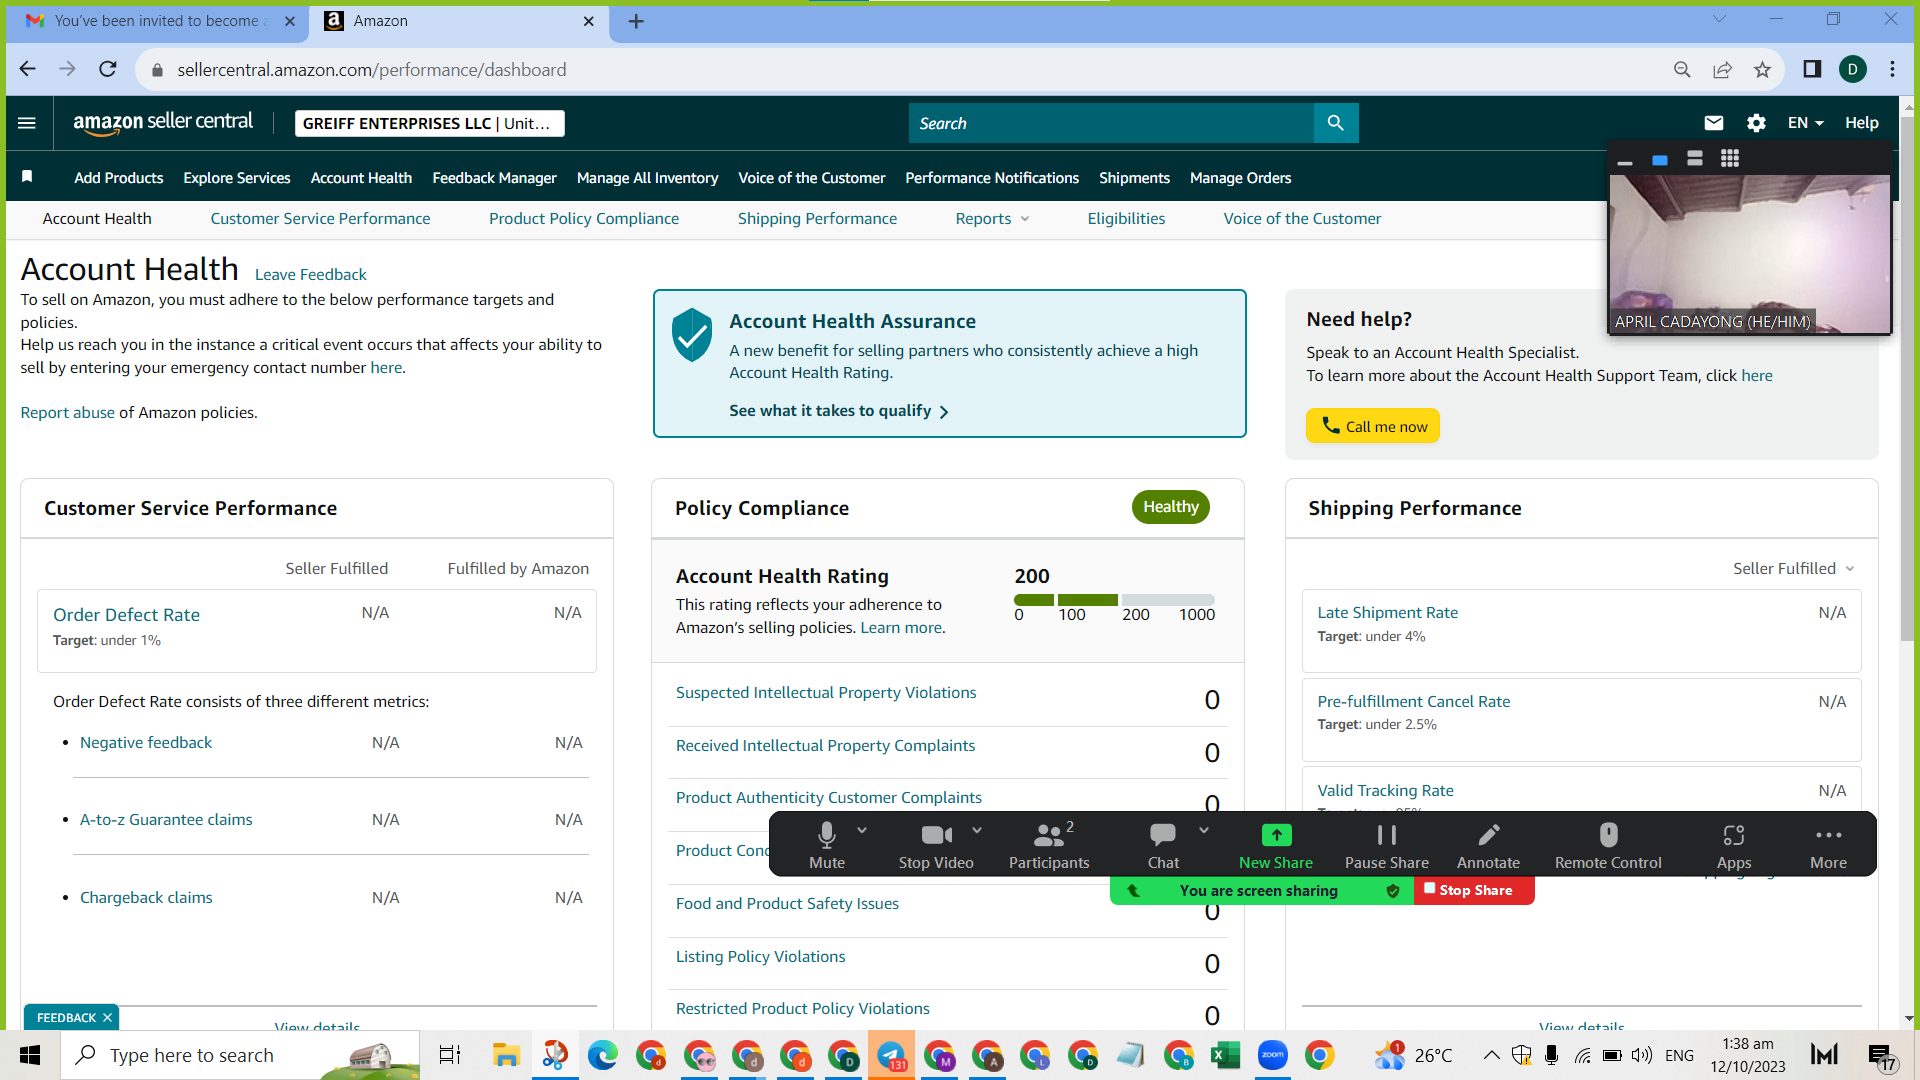
Task: Open the Chrome three-dot menu
Action: [1892, 69]
